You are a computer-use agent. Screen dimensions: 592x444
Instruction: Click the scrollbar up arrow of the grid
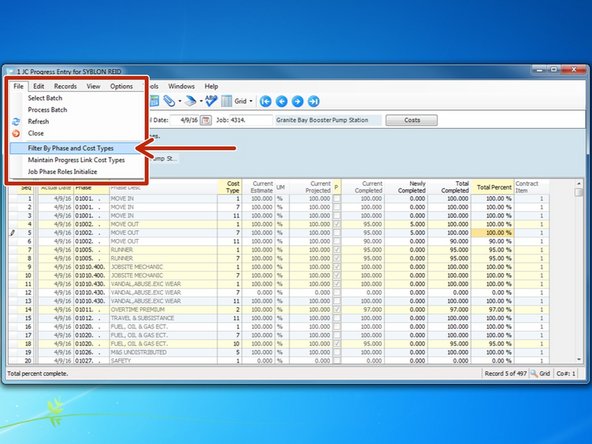pos(579,183)
